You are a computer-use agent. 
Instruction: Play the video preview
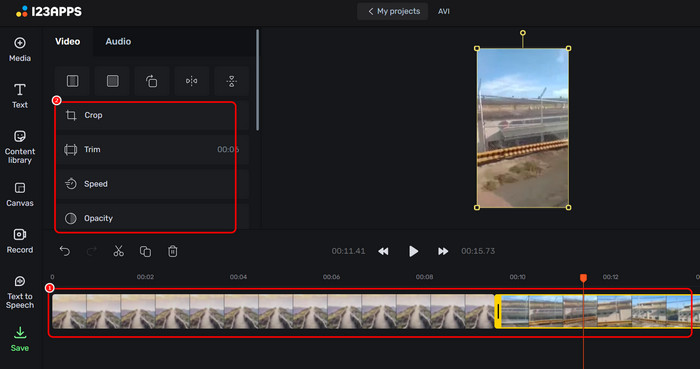(413, 251)
